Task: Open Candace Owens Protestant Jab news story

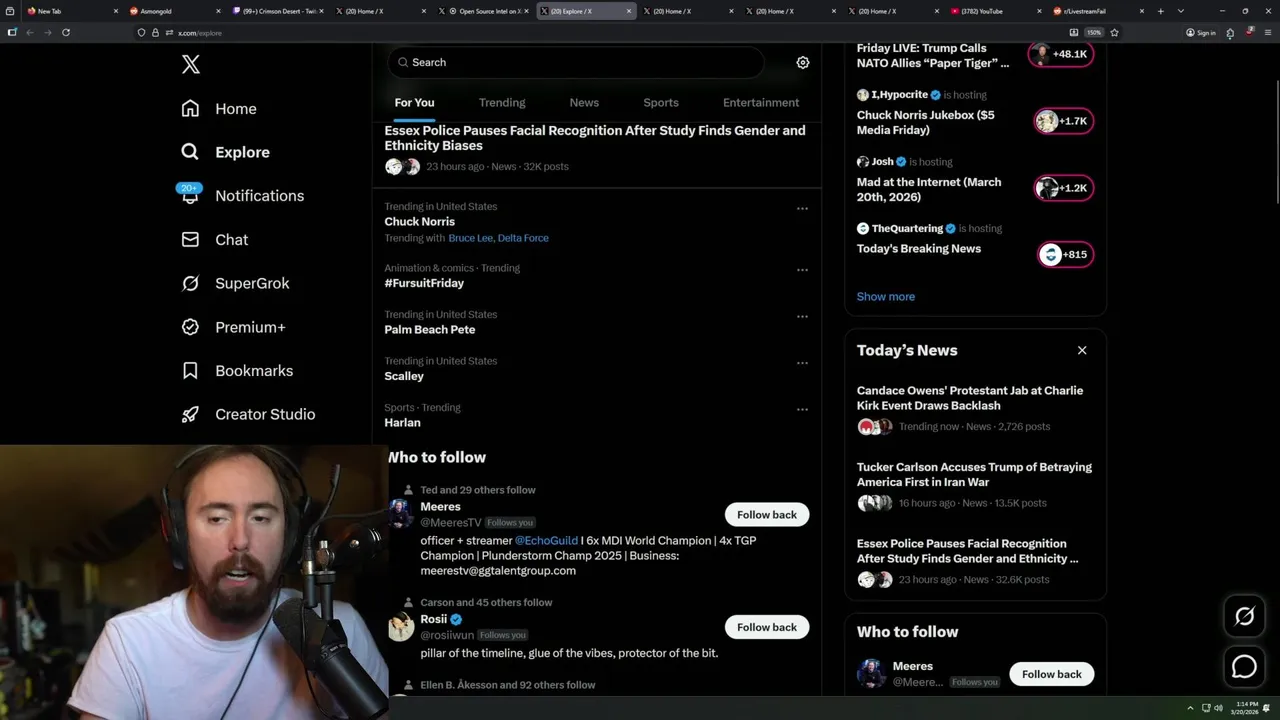Action: pyautogui.click(x=970, y=398)
